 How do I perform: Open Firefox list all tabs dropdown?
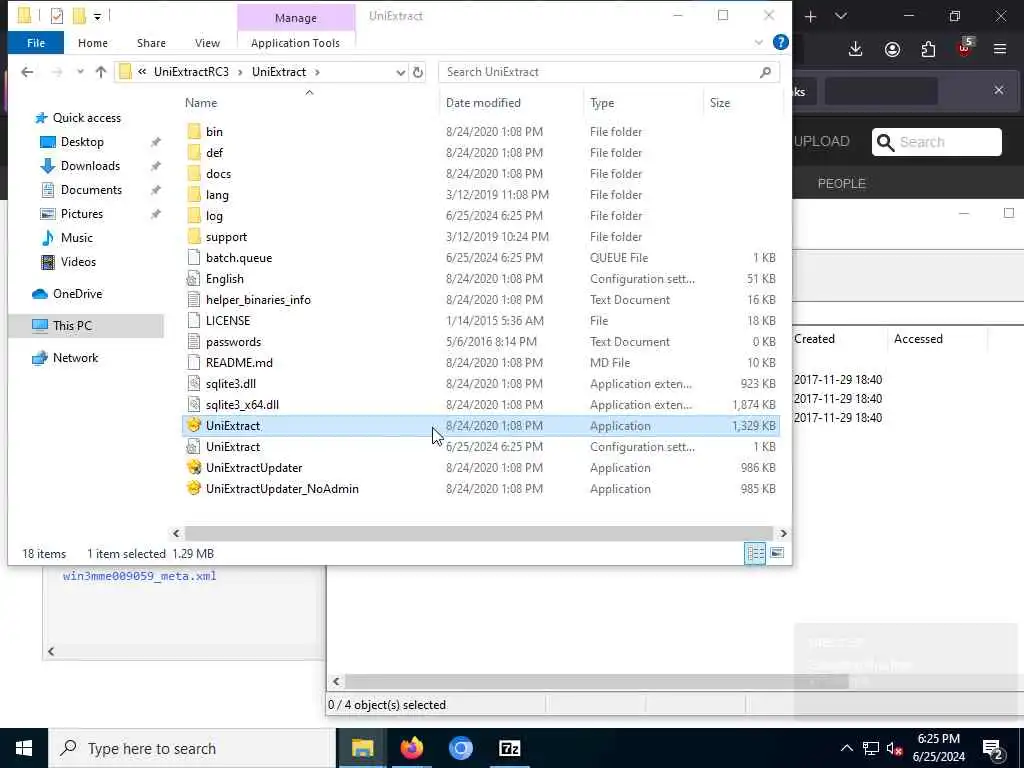click(x=840, y=16)
